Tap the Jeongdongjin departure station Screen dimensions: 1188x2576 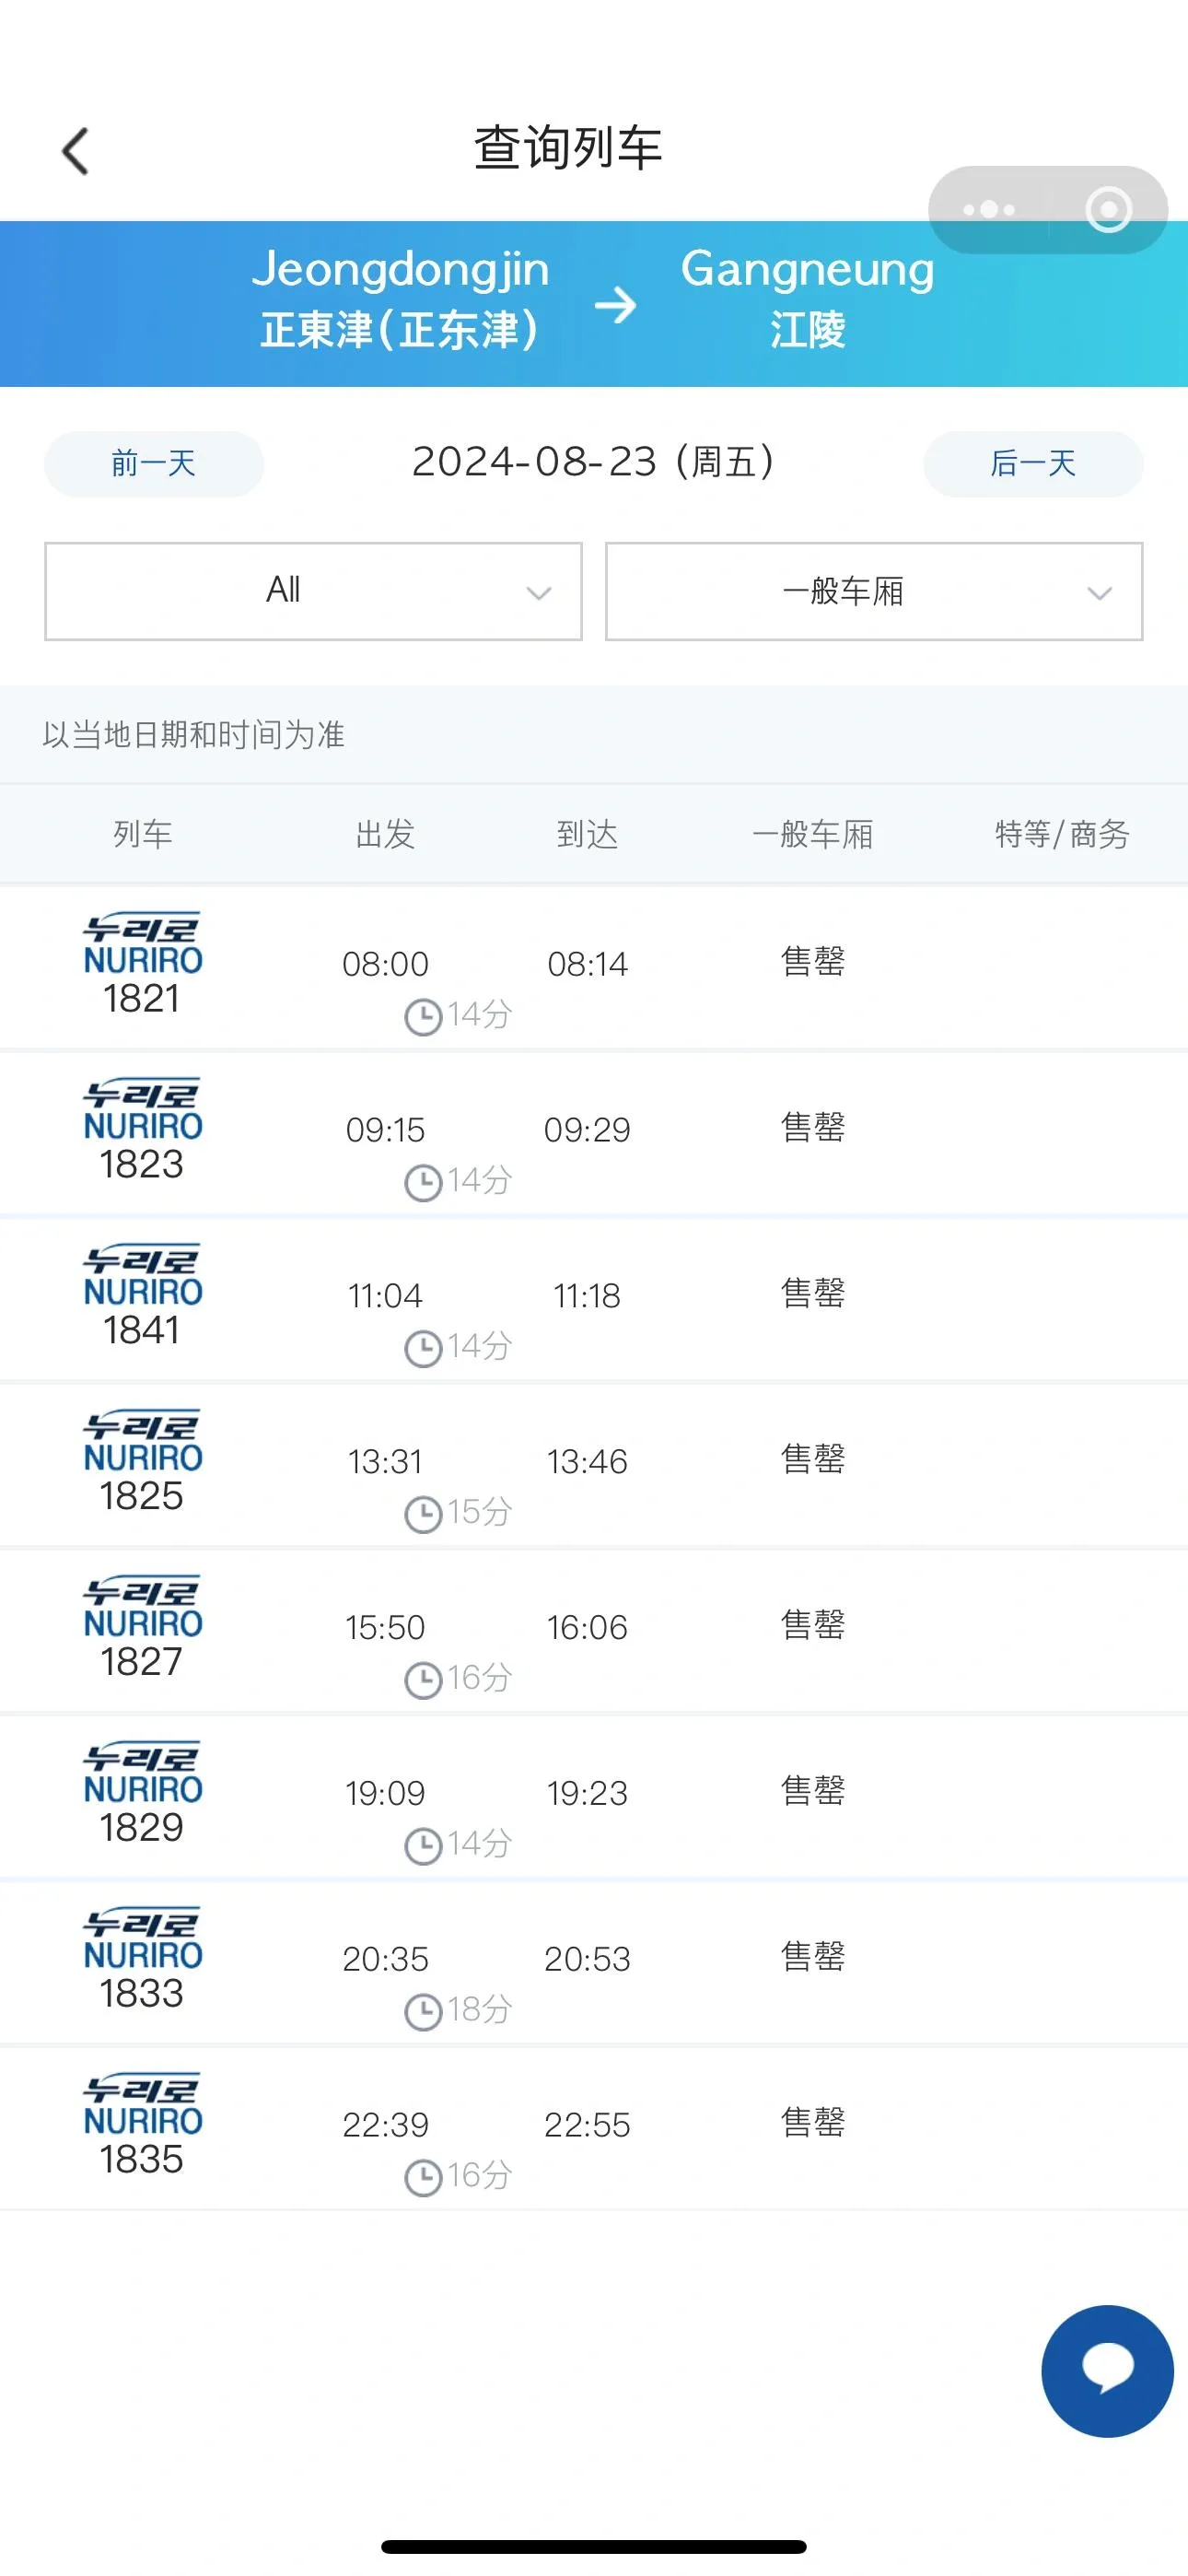pos(400,299)
